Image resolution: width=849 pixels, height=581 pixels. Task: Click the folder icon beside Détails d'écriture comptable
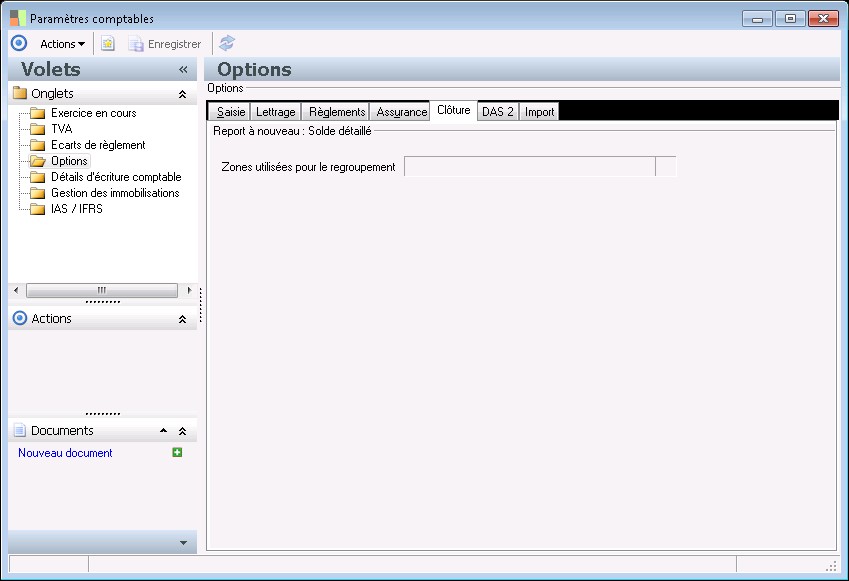(x=37, y=177)
